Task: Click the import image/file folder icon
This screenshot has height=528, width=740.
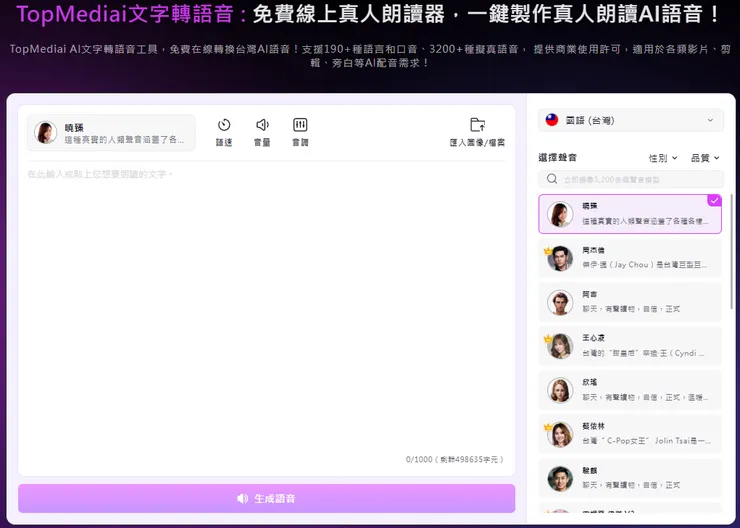Action: point(478,125)
